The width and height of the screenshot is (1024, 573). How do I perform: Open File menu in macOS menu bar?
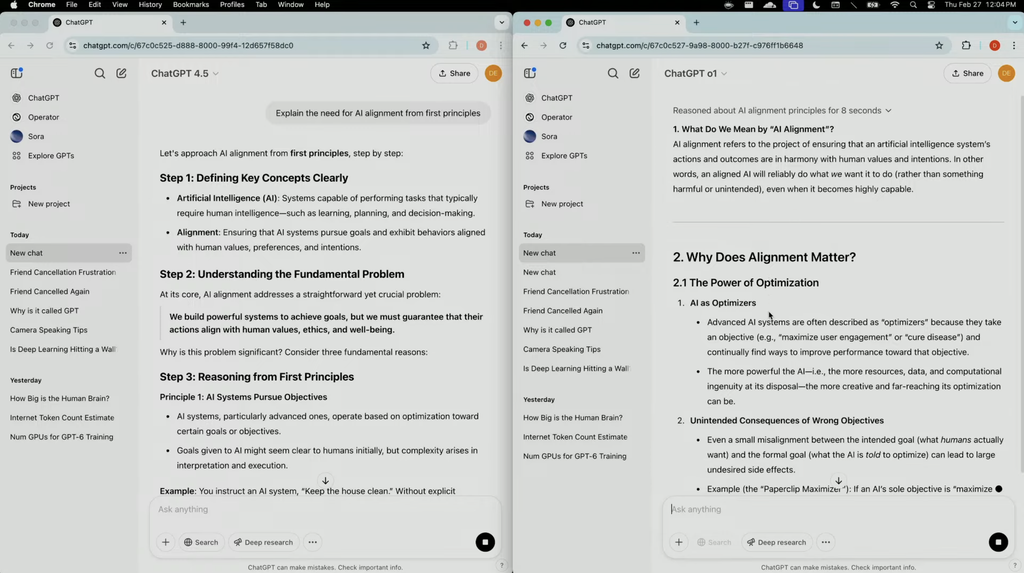[72, 5]
